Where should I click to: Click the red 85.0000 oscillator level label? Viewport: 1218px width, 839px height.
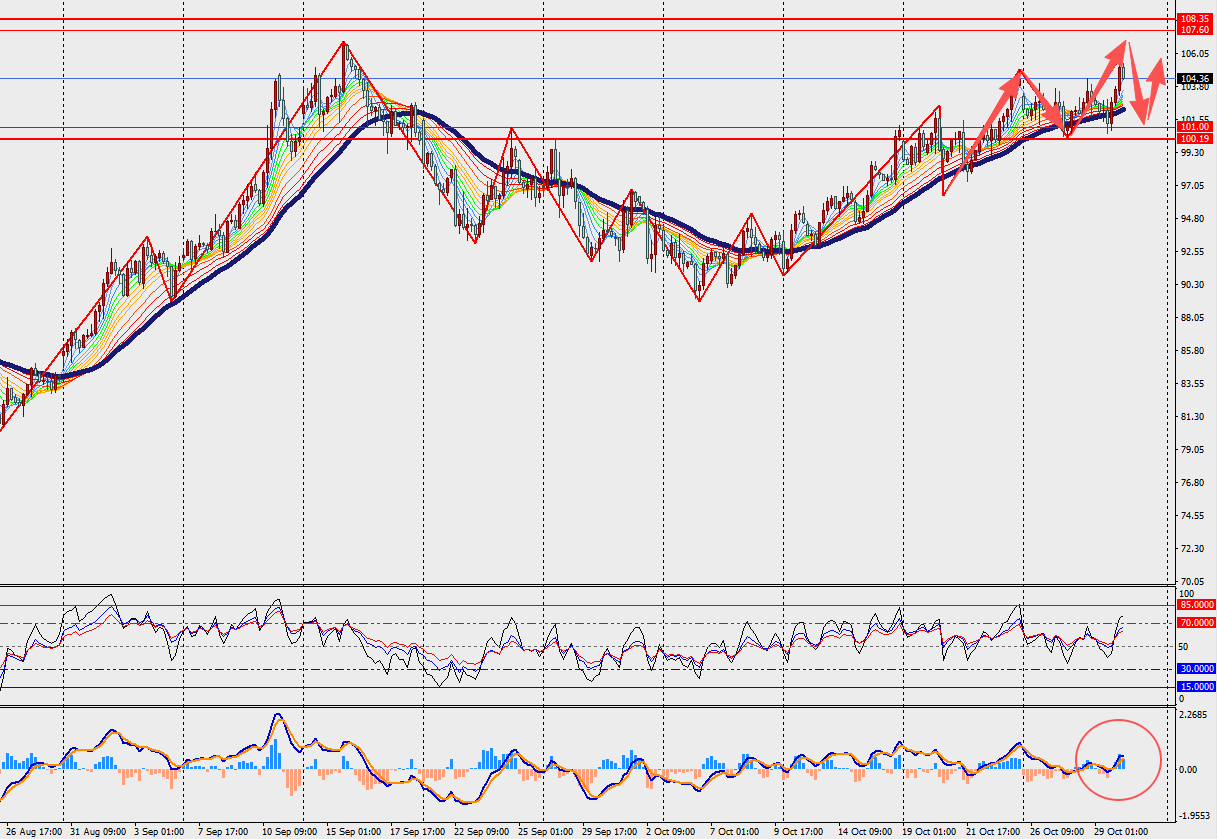click(x=1197, y=605)
